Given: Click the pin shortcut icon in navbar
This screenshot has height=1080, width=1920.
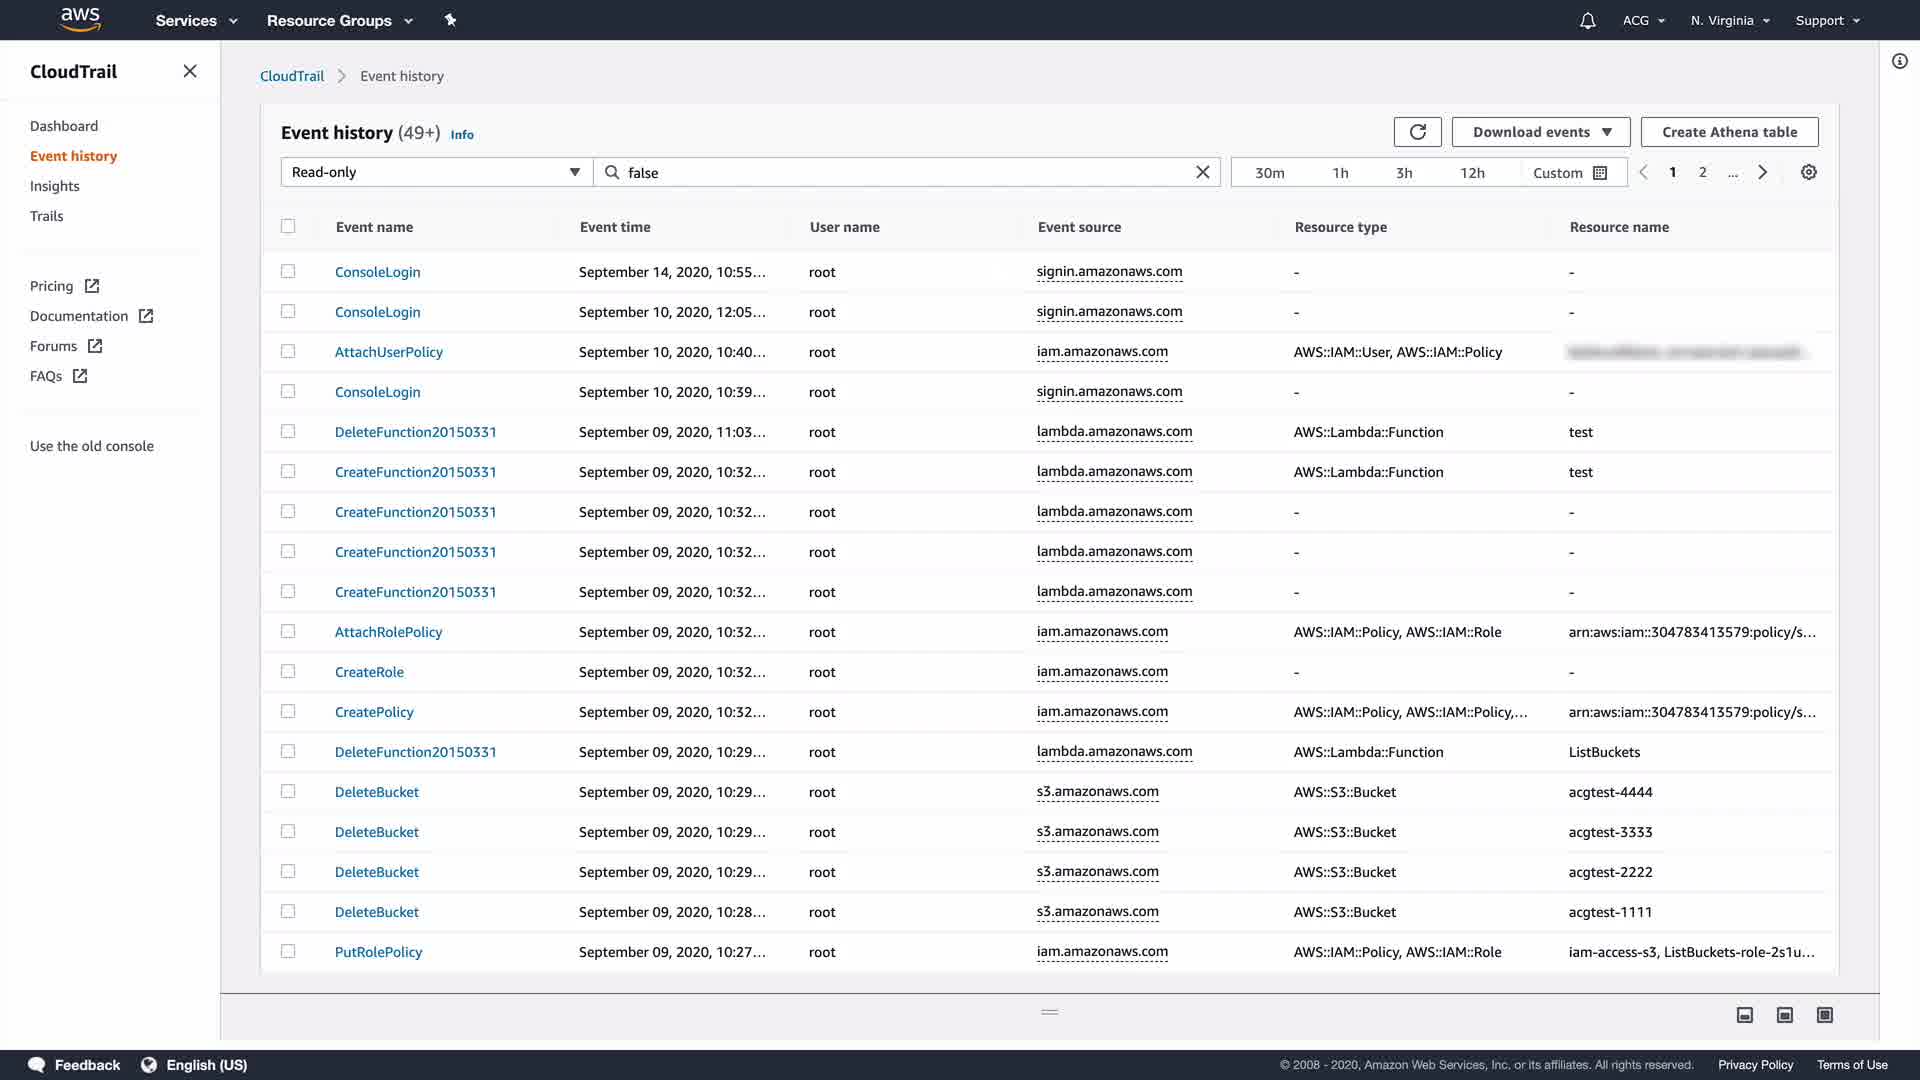Looking at the screenshot, I should [450, 20].
